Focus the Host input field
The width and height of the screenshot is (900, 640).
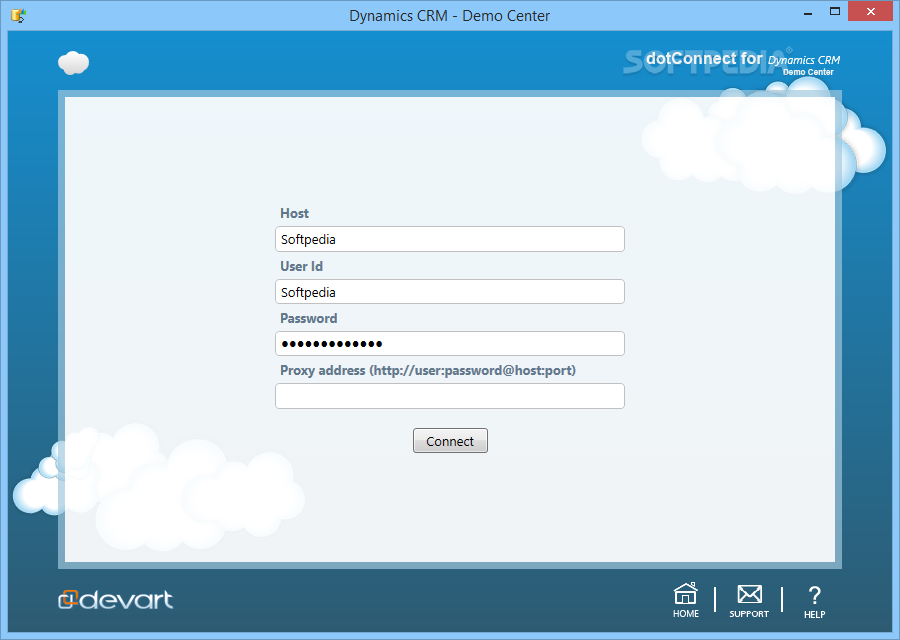pyautogui.click(x=449, y=239)
